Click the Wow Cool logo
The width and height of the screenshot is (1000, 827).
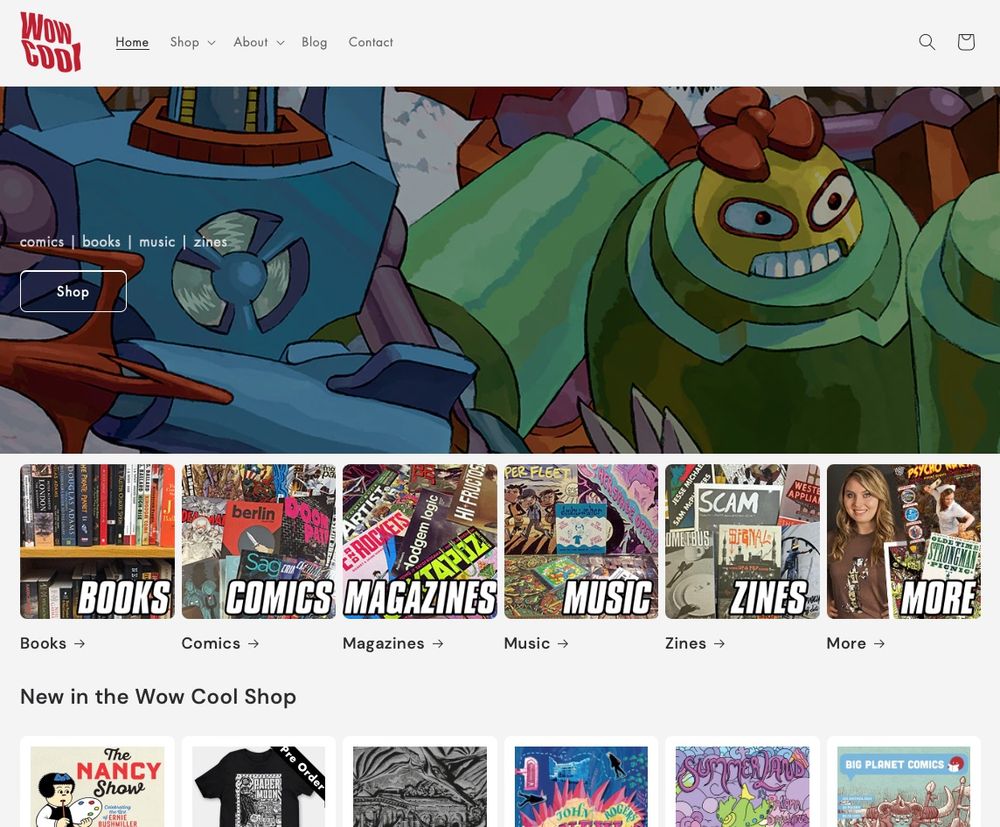(x=51, y=41)
